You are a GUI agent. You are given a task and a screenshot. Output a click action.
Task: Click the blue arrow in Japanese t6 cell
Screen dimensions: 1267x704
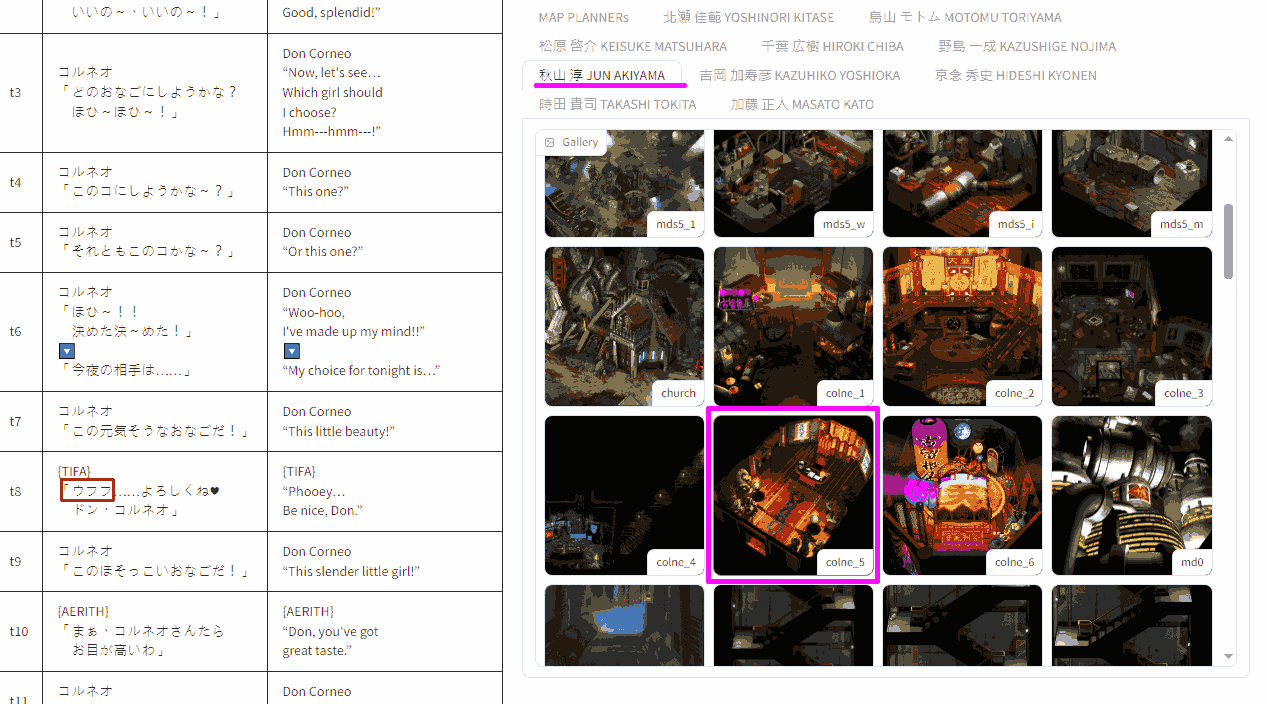pos(66,351)
